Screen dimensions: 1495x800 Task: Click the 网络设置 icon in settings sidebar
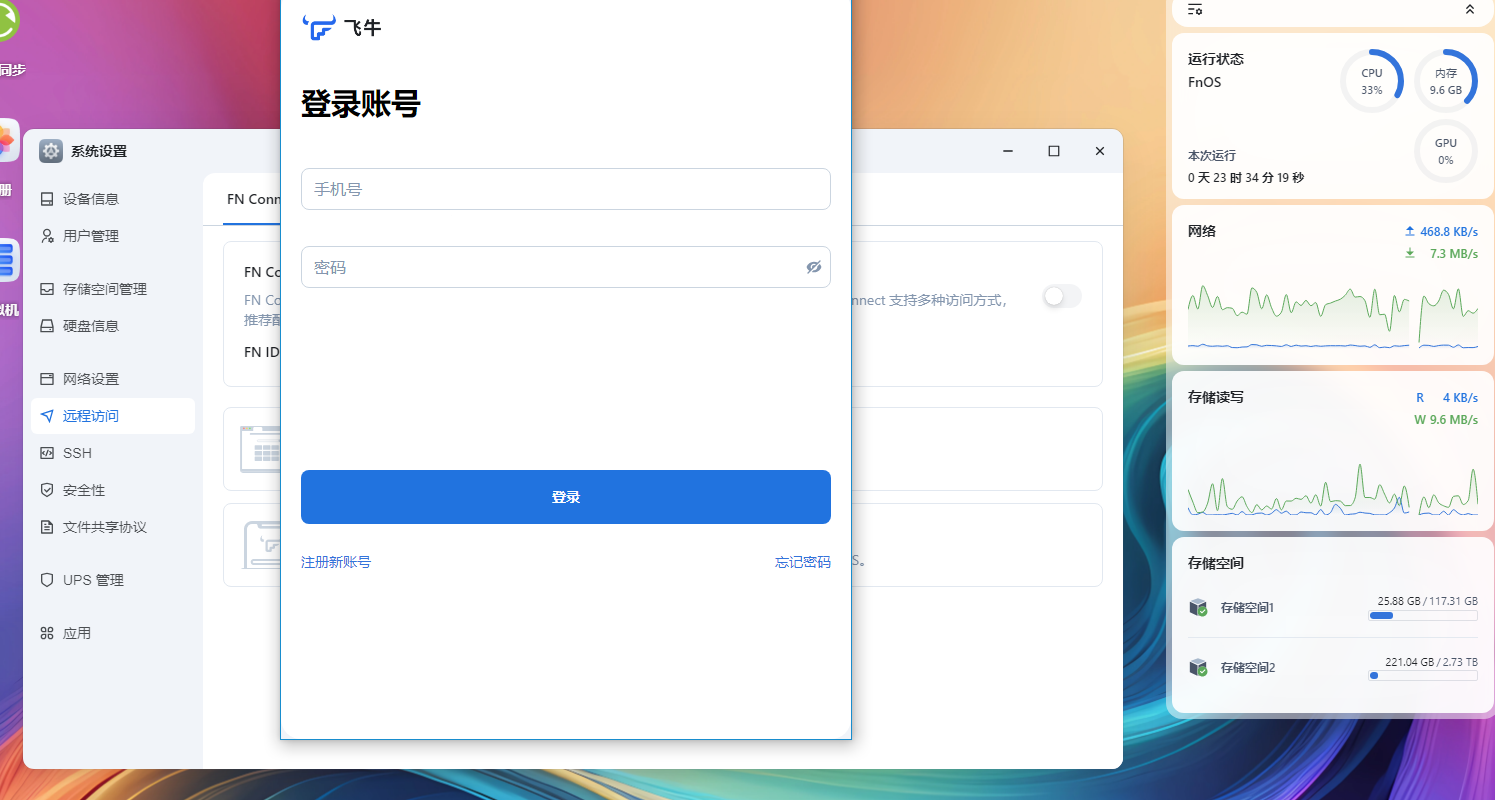(46, 379)
